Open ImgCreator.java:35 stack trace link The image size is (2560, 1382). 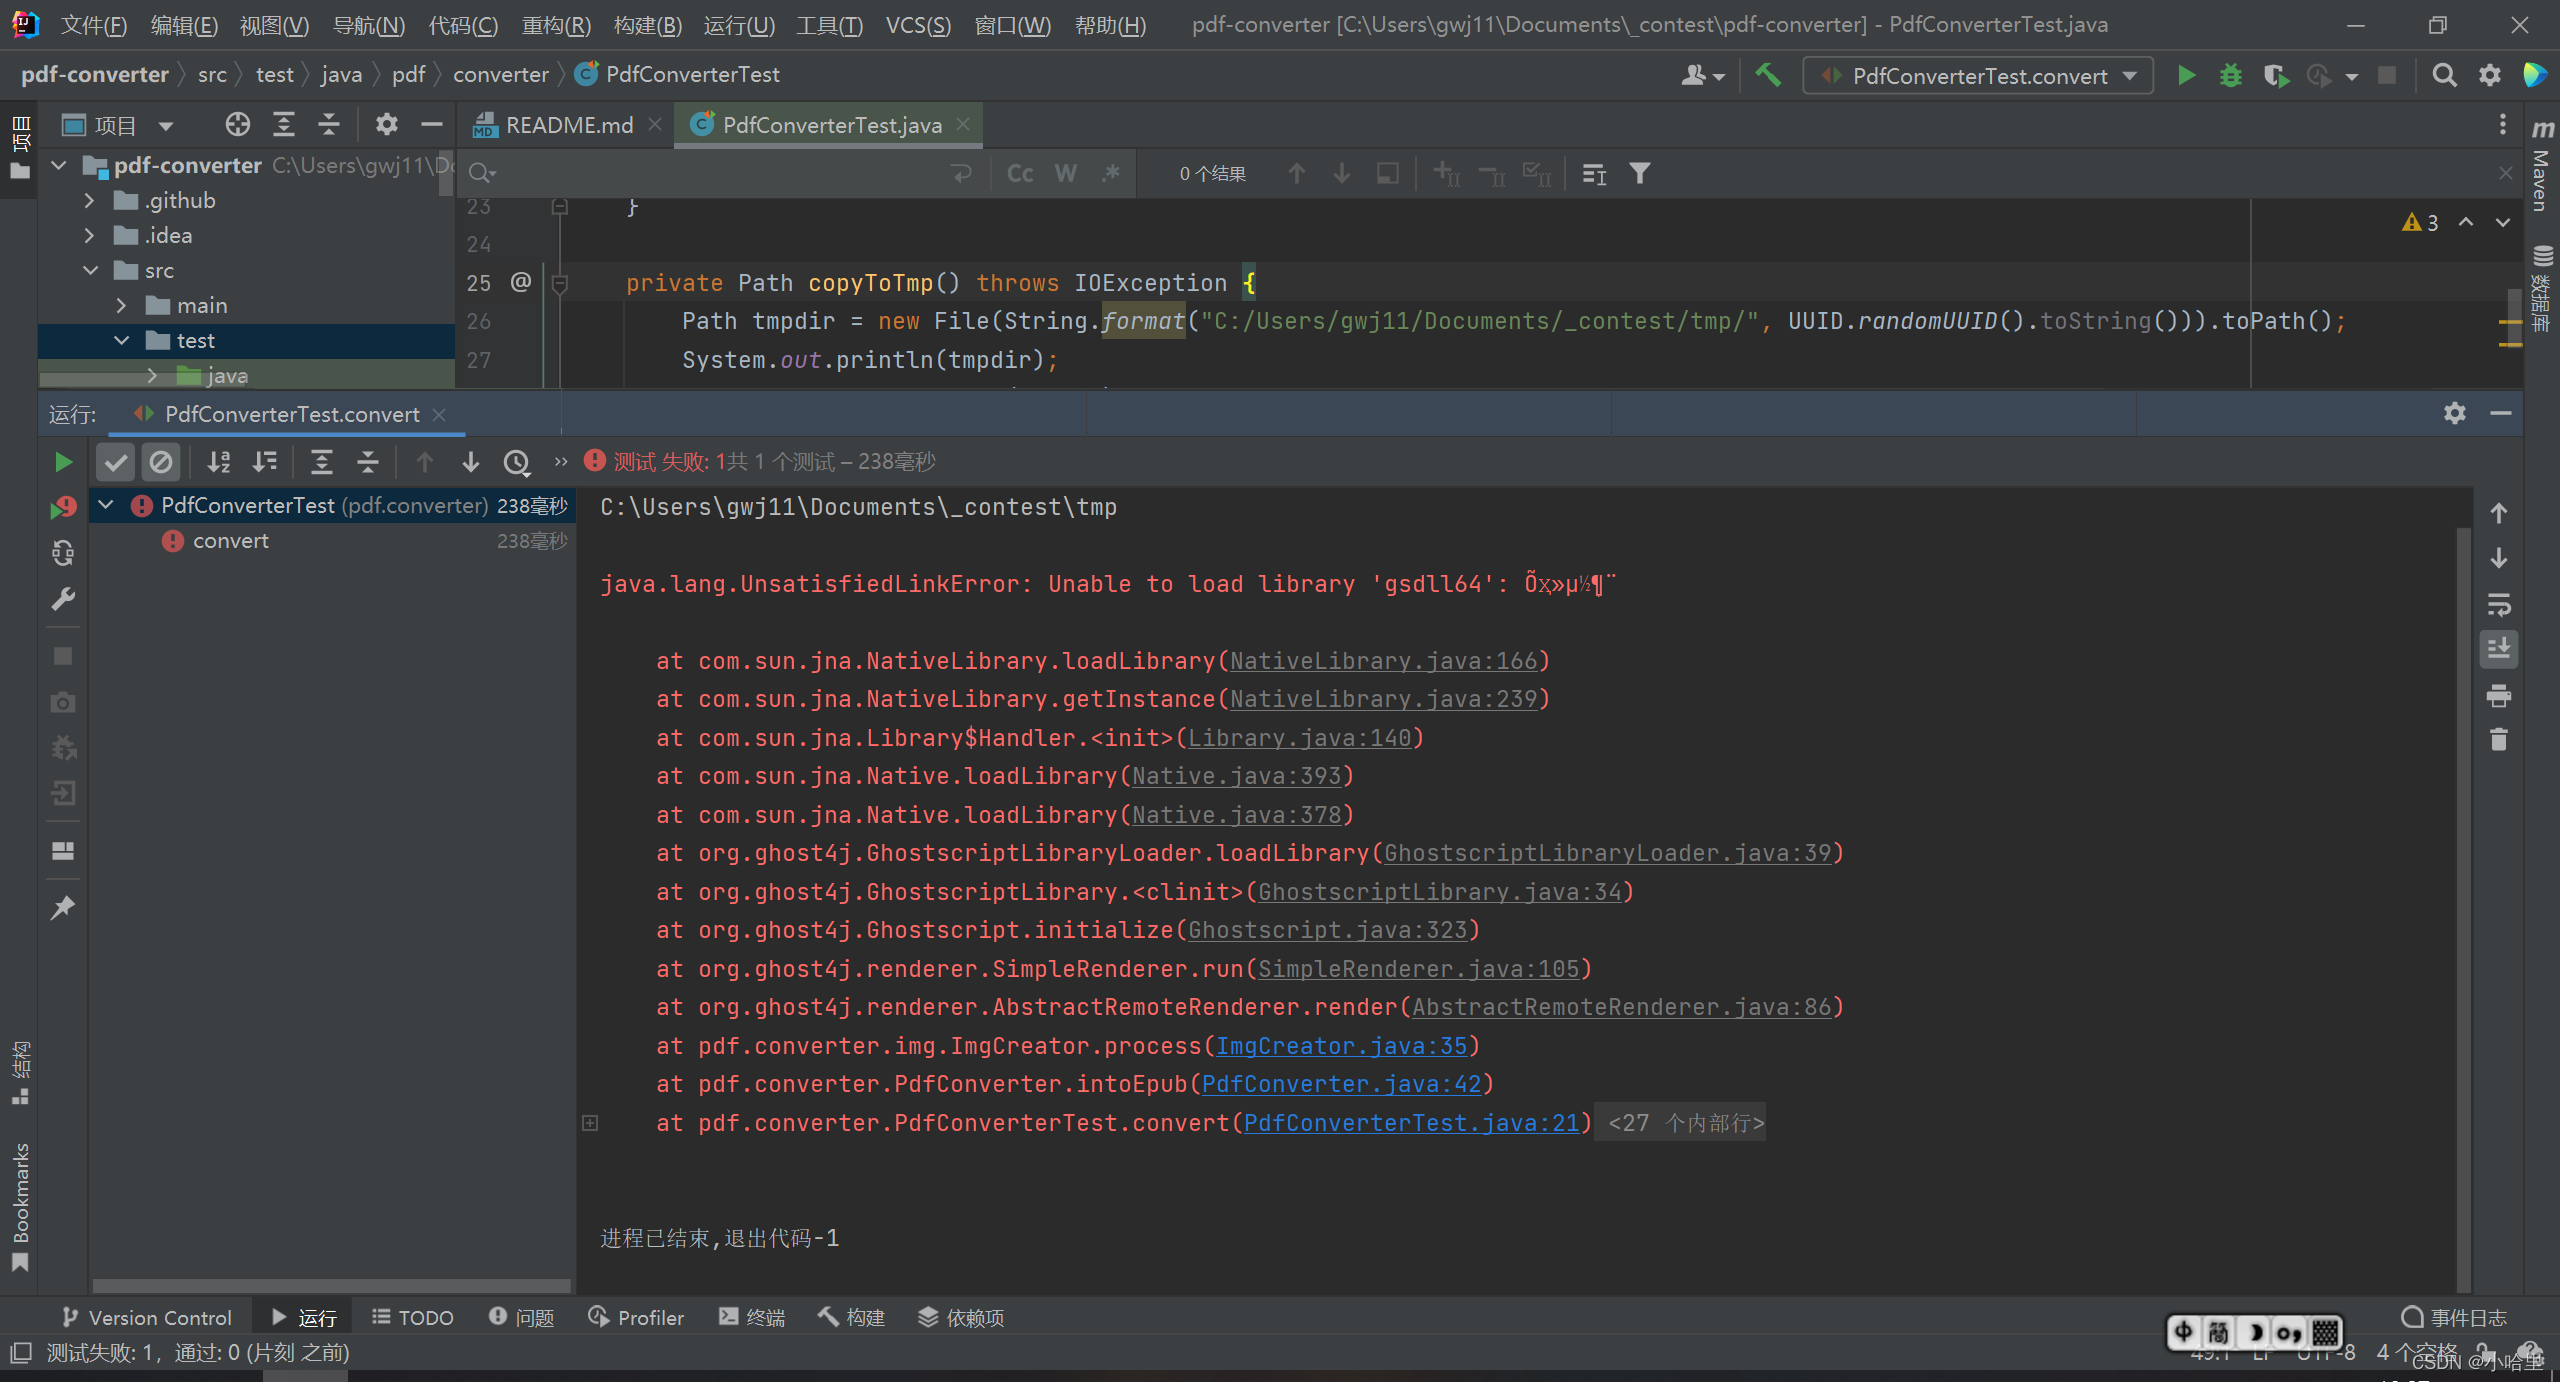click(1340, 1046)
